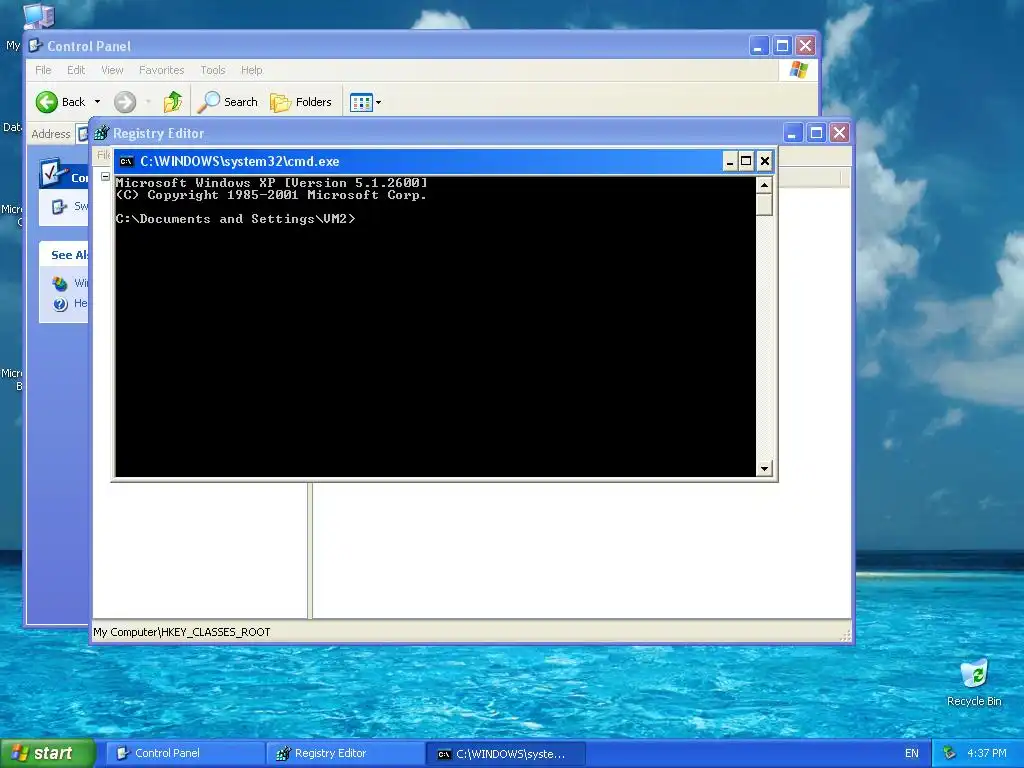Click the Switch to Classic View icon
This screenshot has width=1024, height=768.
pyautogui.click(x=59, y=207)
